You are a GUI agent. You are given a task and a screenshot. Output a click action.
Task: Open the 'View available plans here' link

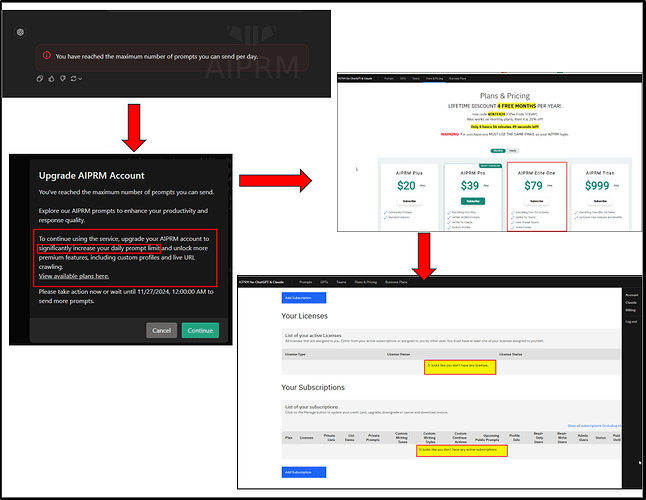coord(74,275)
